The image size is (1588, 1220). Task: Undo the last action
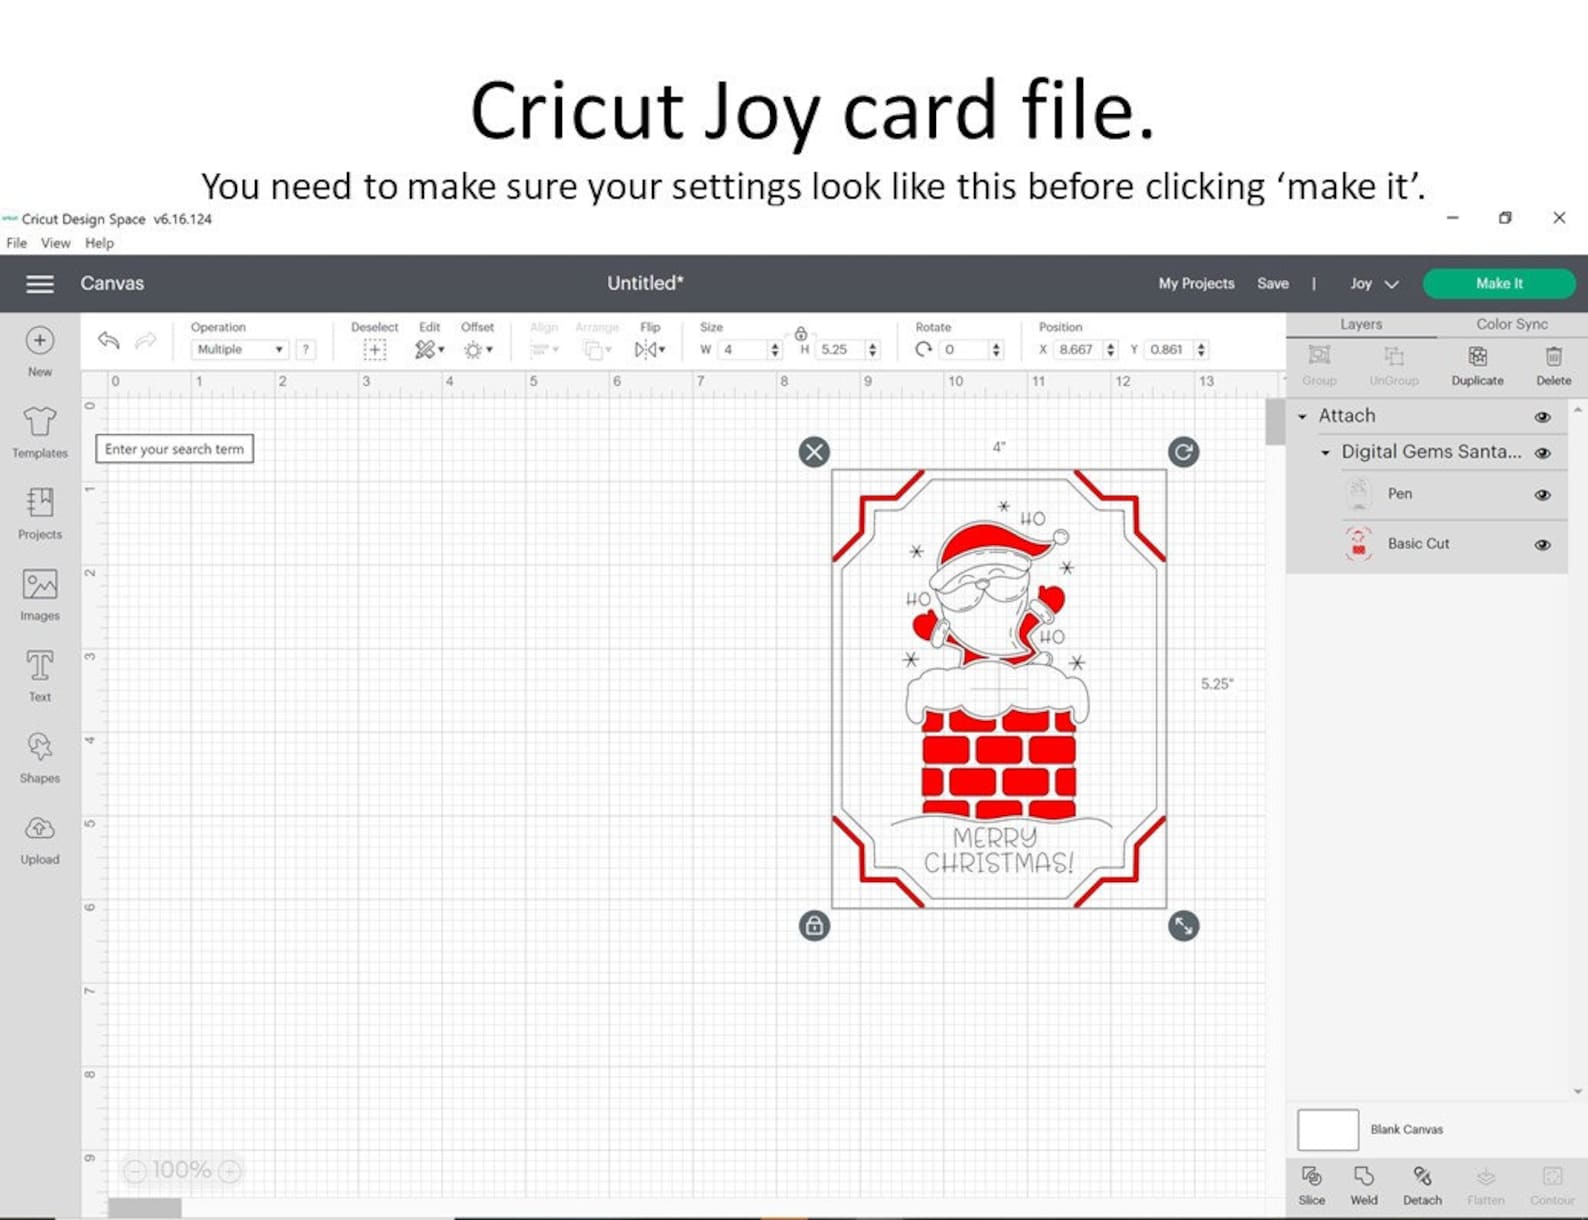109,341
